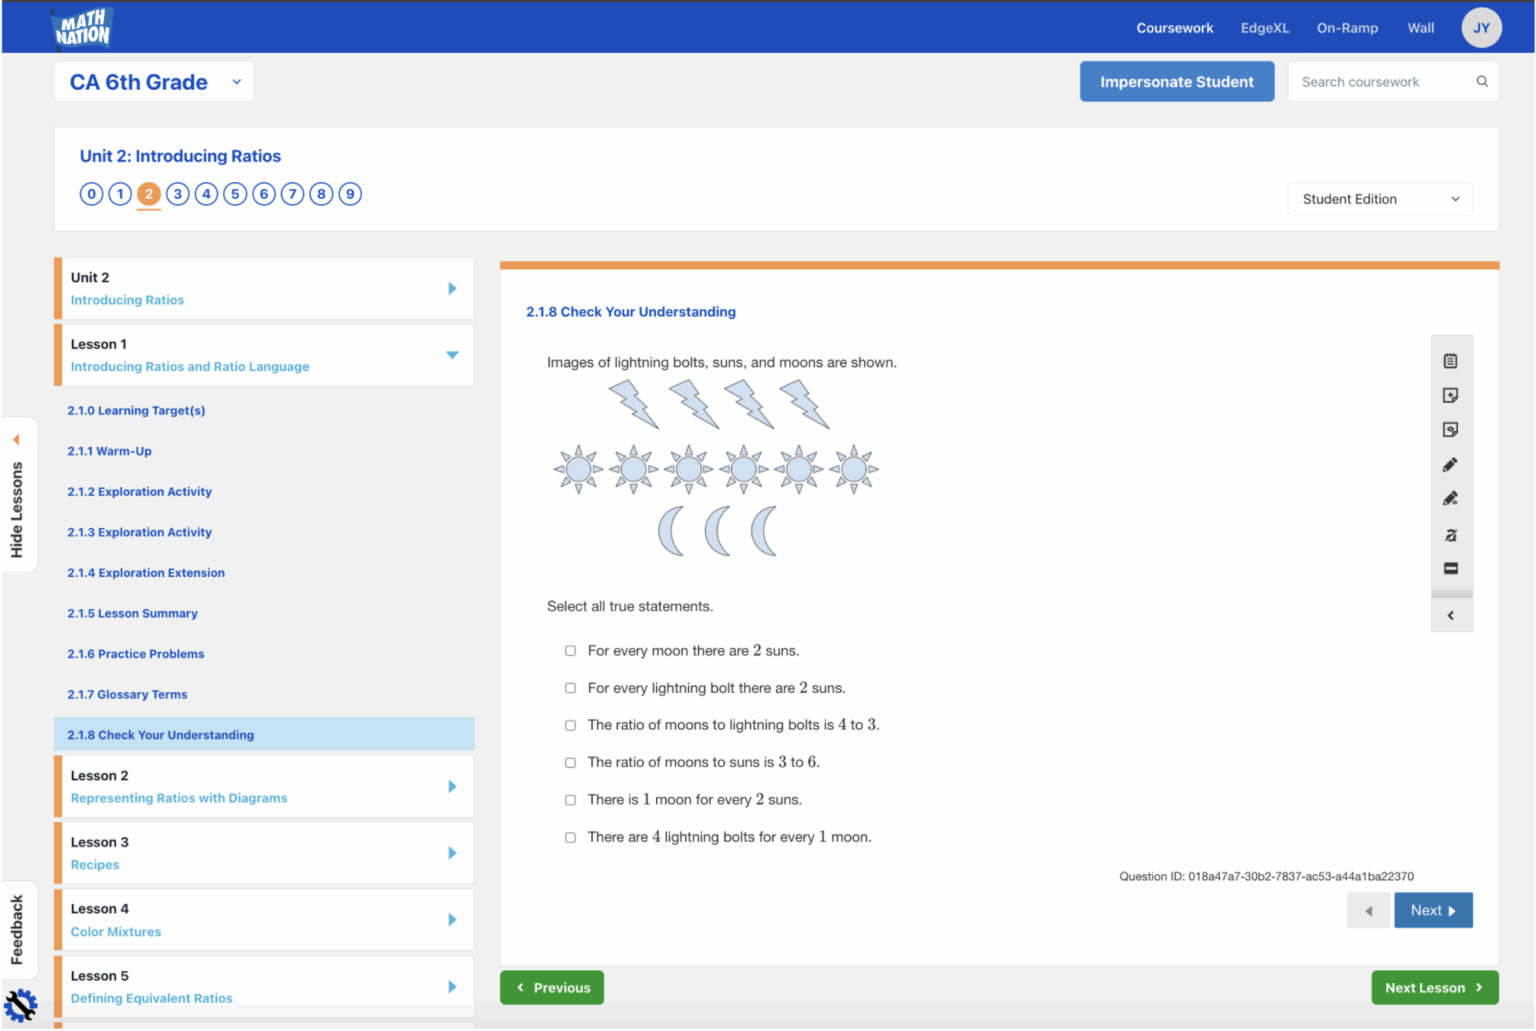Select 'There is 1 moon for every 2 suns'
Image resolution: width=1536 pixels, height=1031 pixels.
click(570, 799)
